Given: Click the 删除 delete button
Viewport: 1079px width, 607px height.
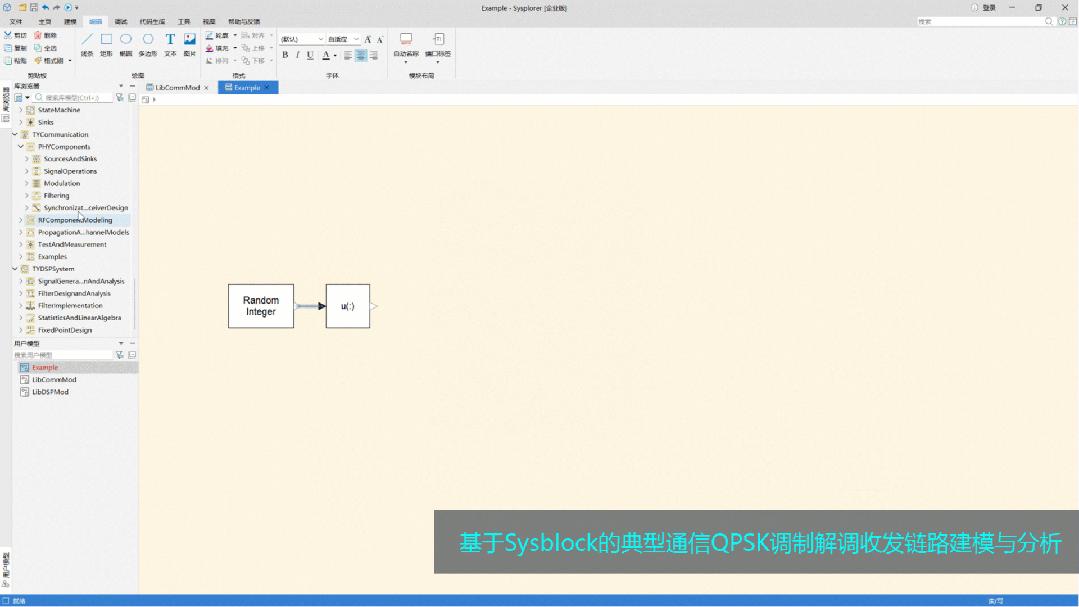Looking at the screenshot, I should tap(46, 35).
